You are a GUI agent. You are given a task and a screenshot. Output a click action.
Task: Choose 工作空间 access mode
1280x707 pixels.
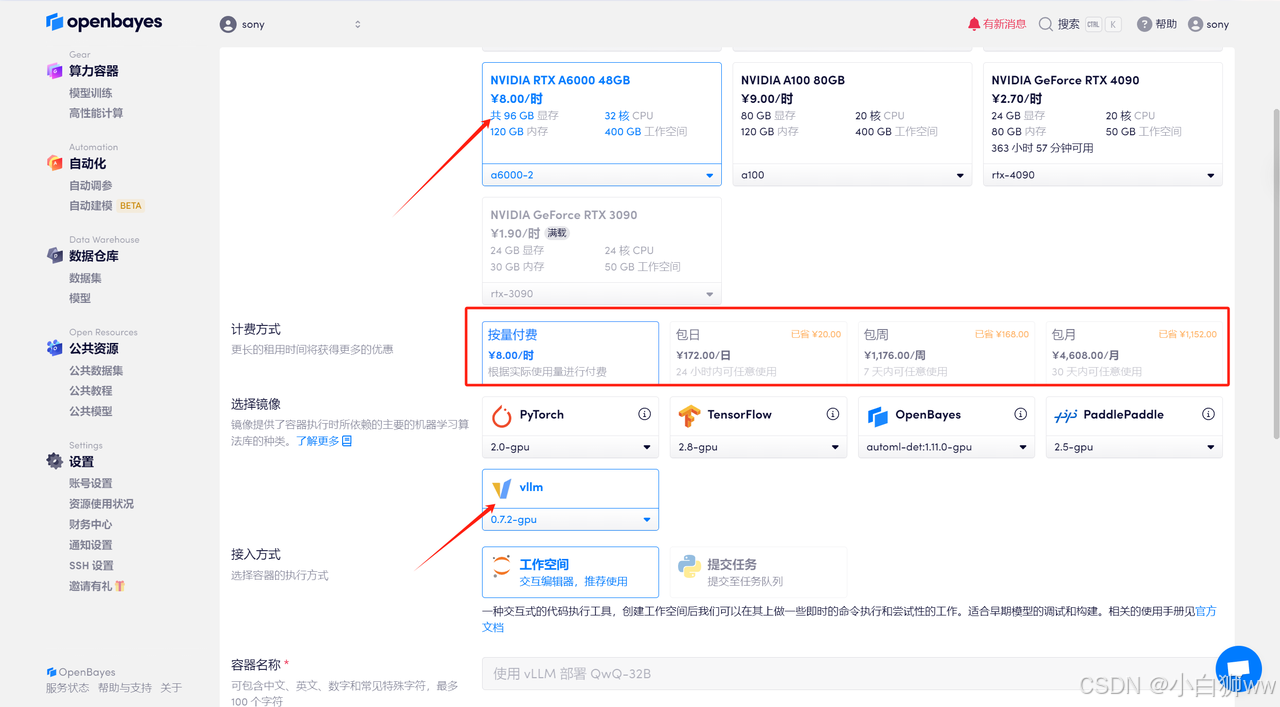click(570, 572)
